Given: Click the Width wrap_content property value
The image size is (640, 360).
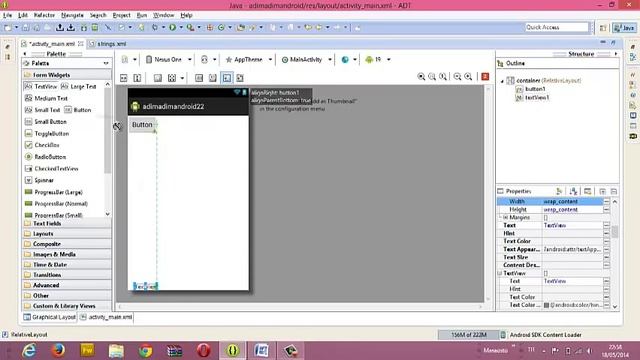Looking at the screenshot, I should point(572,202).
